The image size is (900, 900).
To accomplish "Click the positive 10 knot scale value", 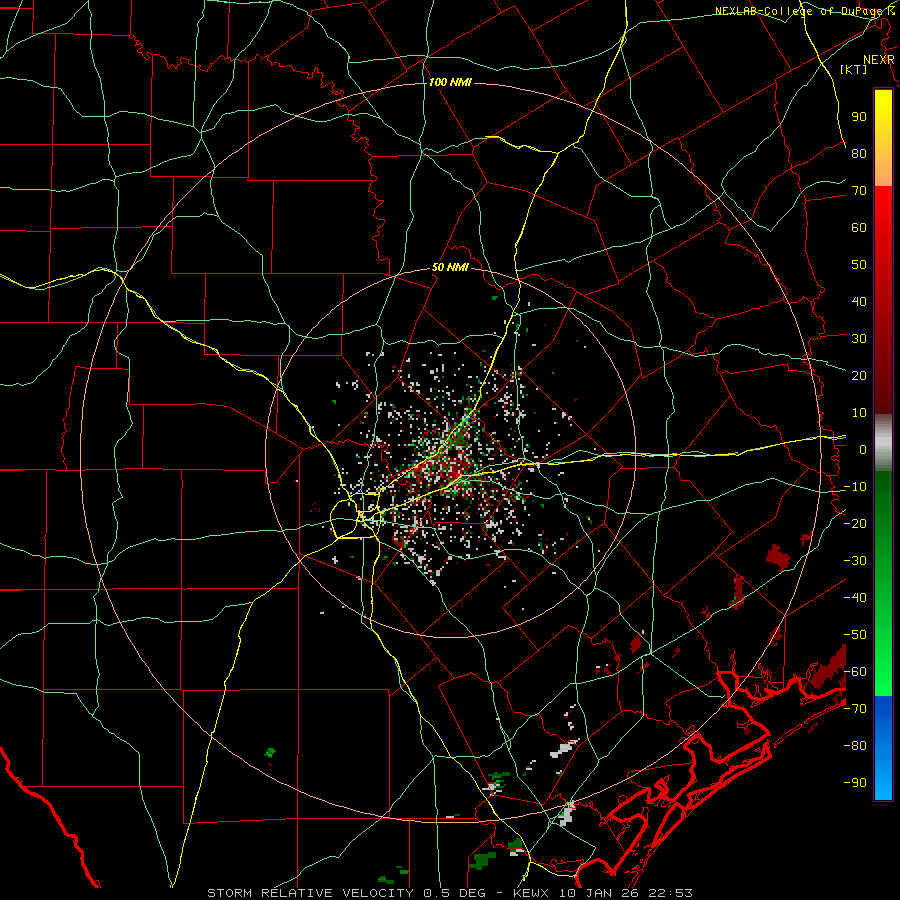I will pyautogui.click(x=859, y=413).
